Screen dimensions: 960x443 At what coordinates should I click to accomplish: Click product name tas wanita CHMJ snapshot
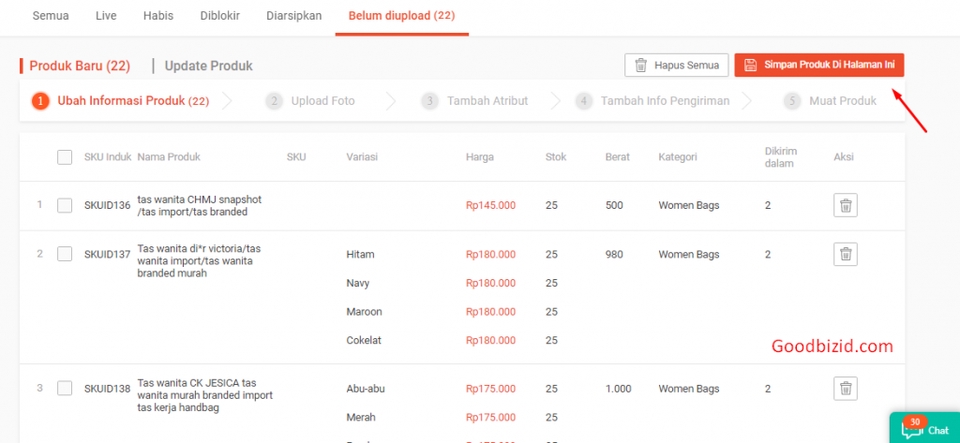pos(200,206)
